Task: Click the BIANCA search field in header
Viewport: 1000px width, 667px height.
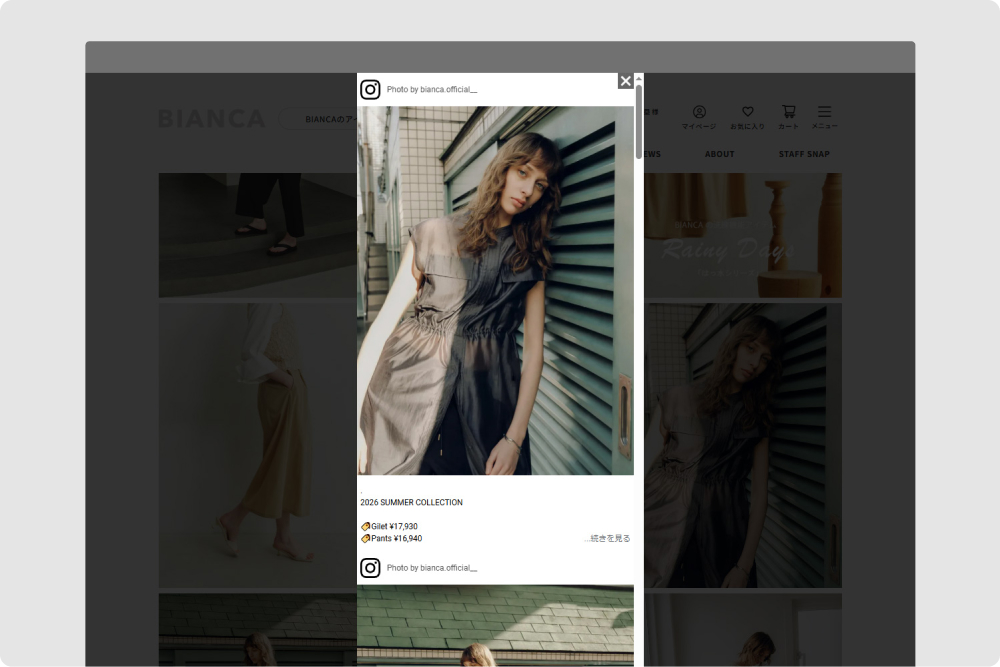Action: coord(318,119)
